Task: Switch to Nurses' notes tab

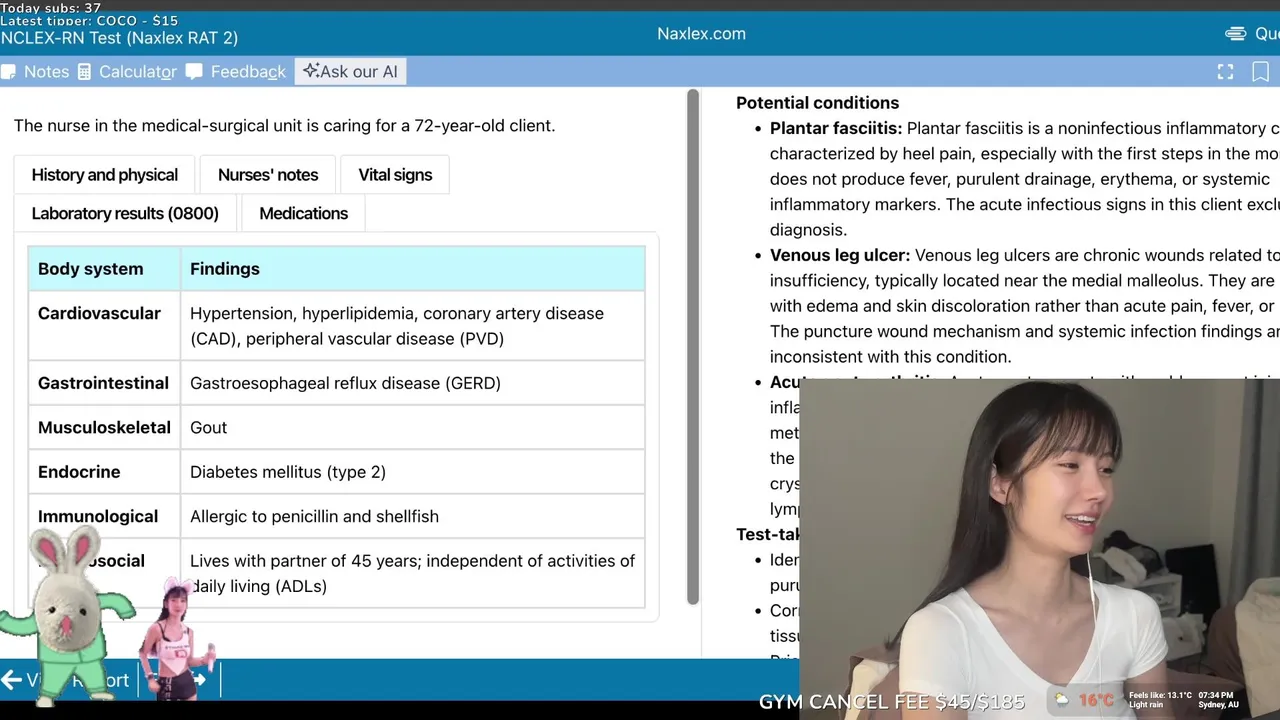Action: click(x=268, y=175)
